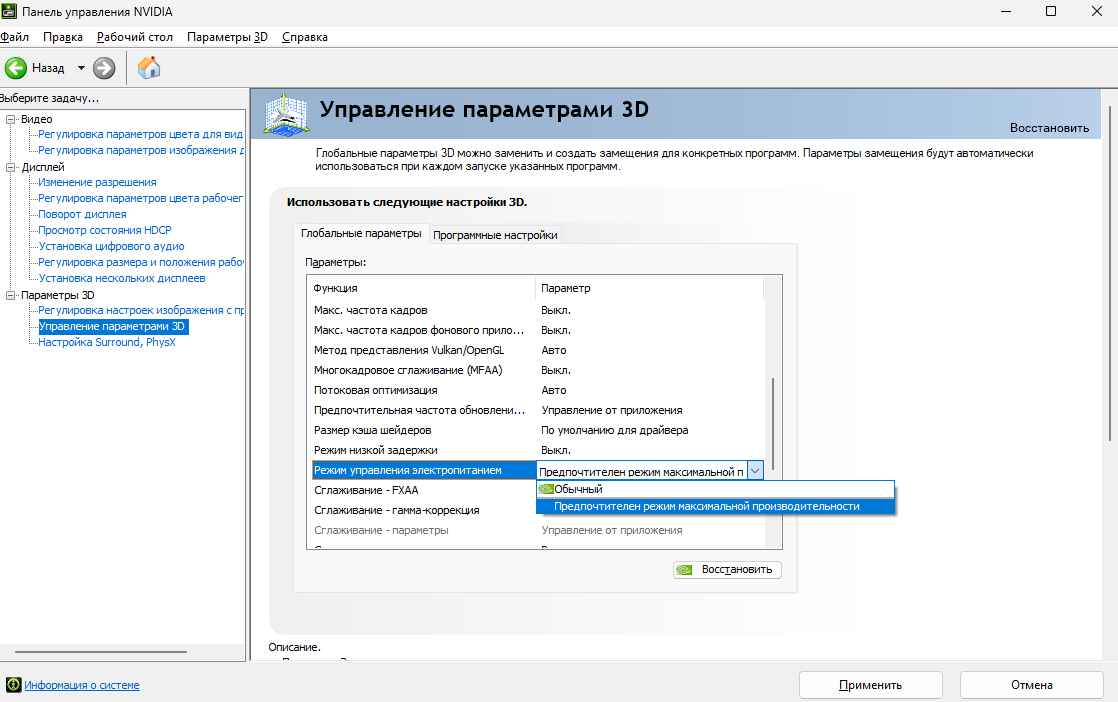Select Управление параметрами 3D tree item
Viewport: 1118px width, 702px height.
point(111,326)
